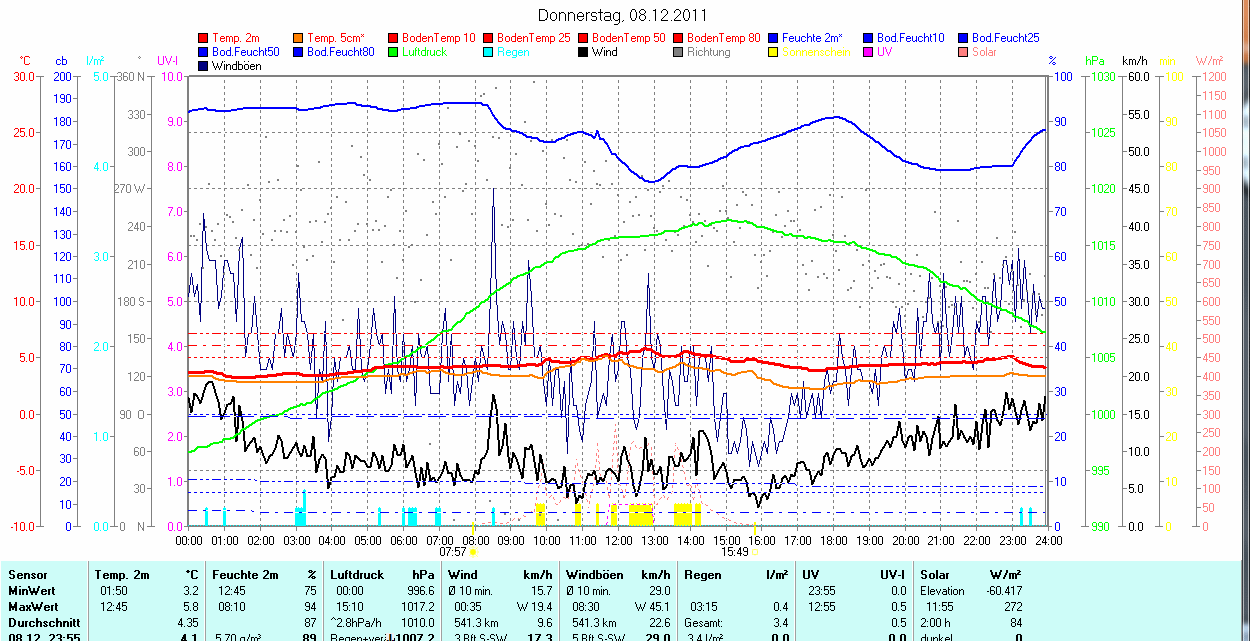Select the Bod.Feucht80 legend label
The width and height of the screenshot is (1250, 641).
point(340,52)
